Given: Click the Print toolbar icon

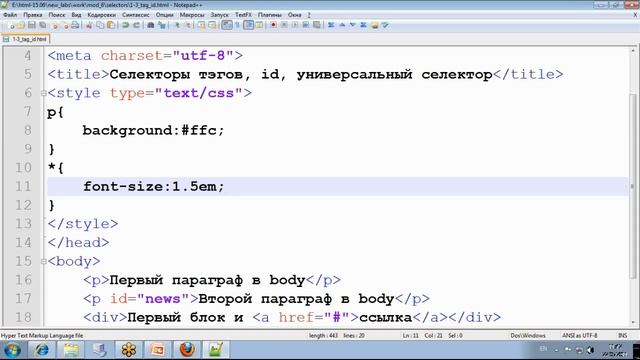Looking at the screenshot, I should click(75, 25).
